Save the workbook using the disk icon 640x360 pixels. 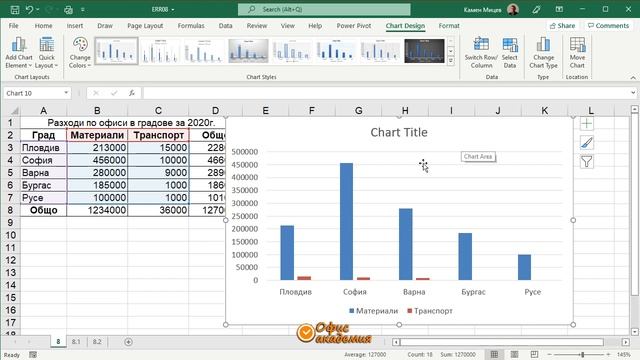(15, 9)
